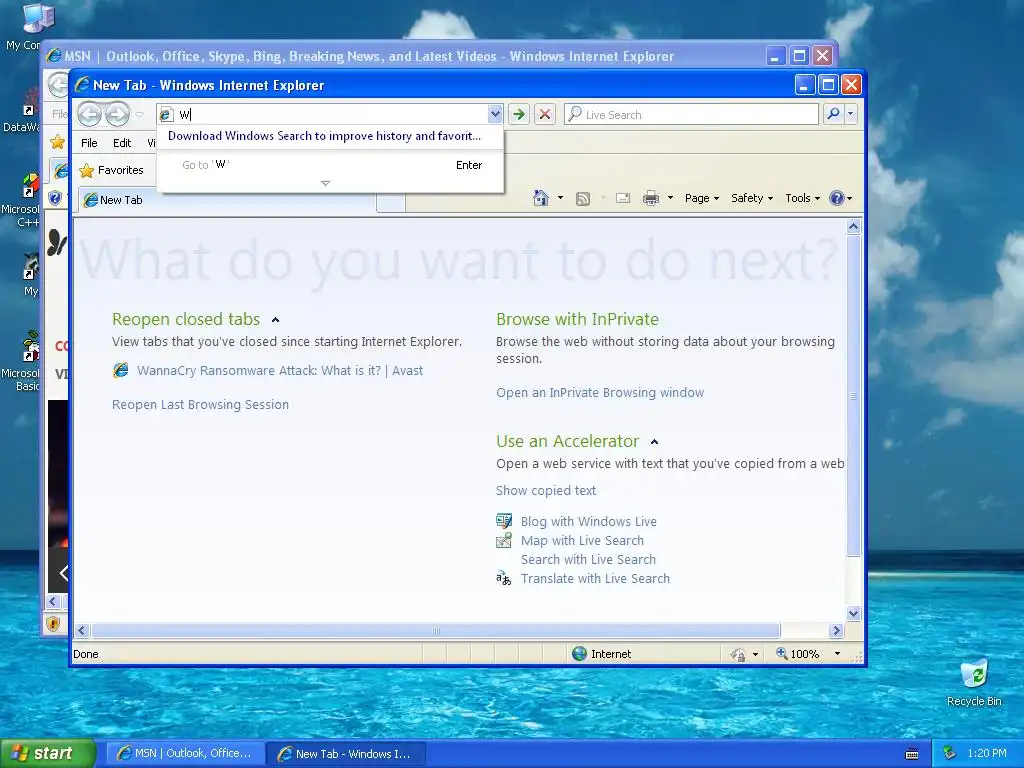Open the Tools menu

click(x=802, y=198)
